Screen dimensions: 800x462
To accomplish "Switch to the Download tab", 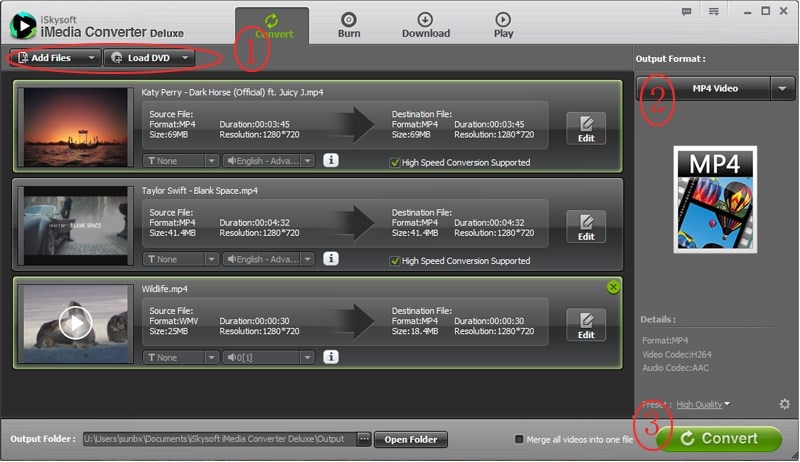I will click(x=426, y=25).
